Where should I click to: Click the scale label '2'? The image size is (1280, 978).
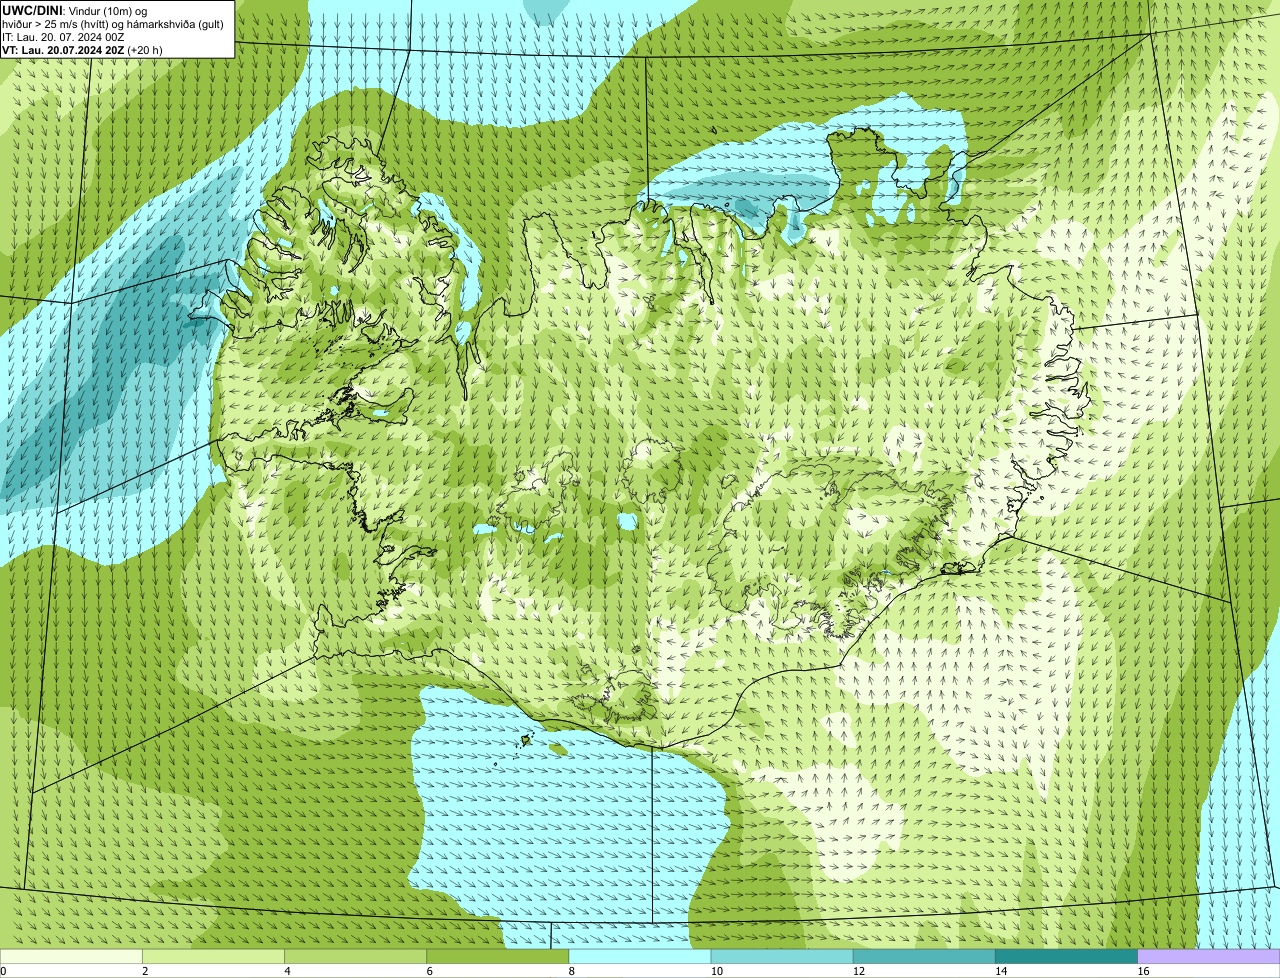(145, 971)
